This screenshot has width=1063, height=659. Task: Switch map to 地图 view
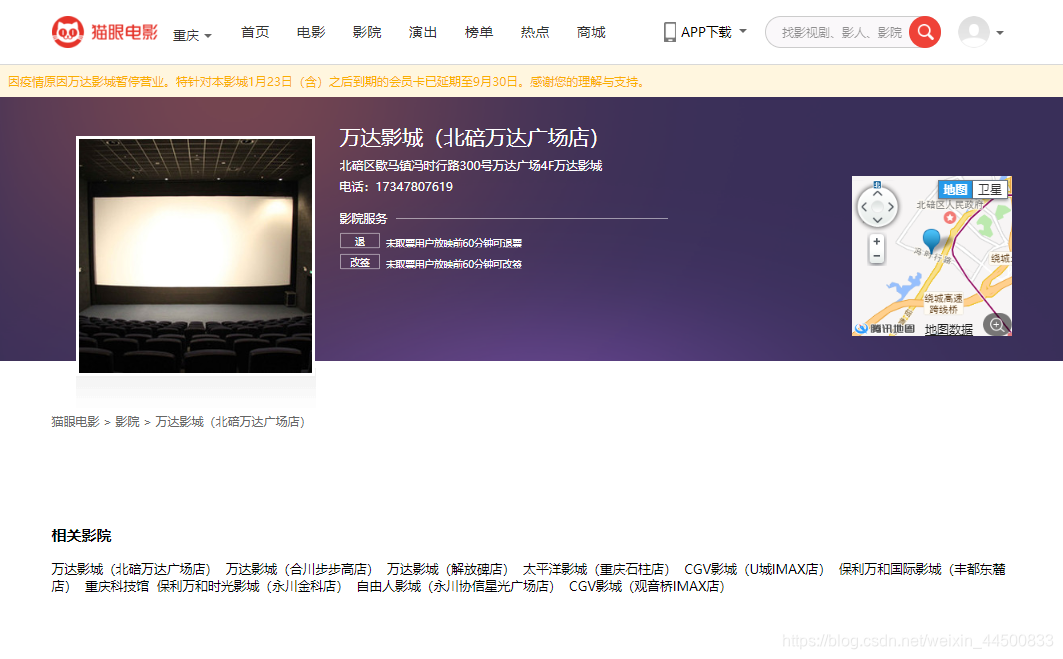coord(955,190)
